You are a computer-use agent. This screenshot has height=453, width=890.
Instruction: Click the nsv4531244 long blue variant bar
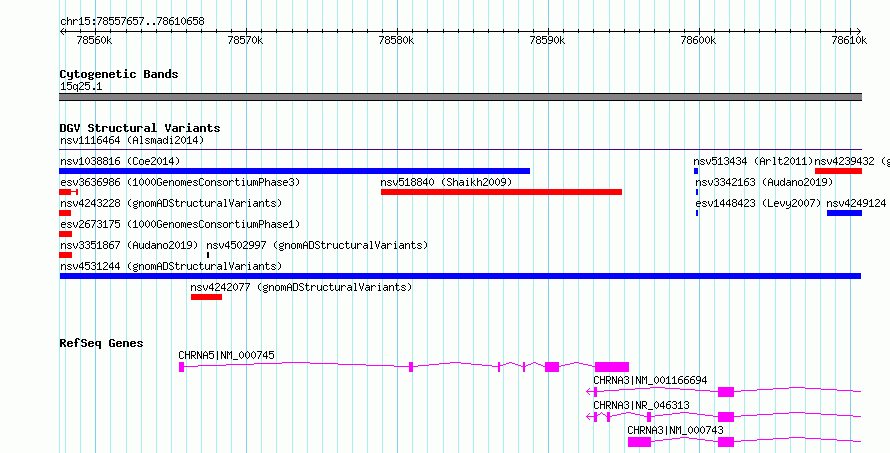(x=460, y=276)
